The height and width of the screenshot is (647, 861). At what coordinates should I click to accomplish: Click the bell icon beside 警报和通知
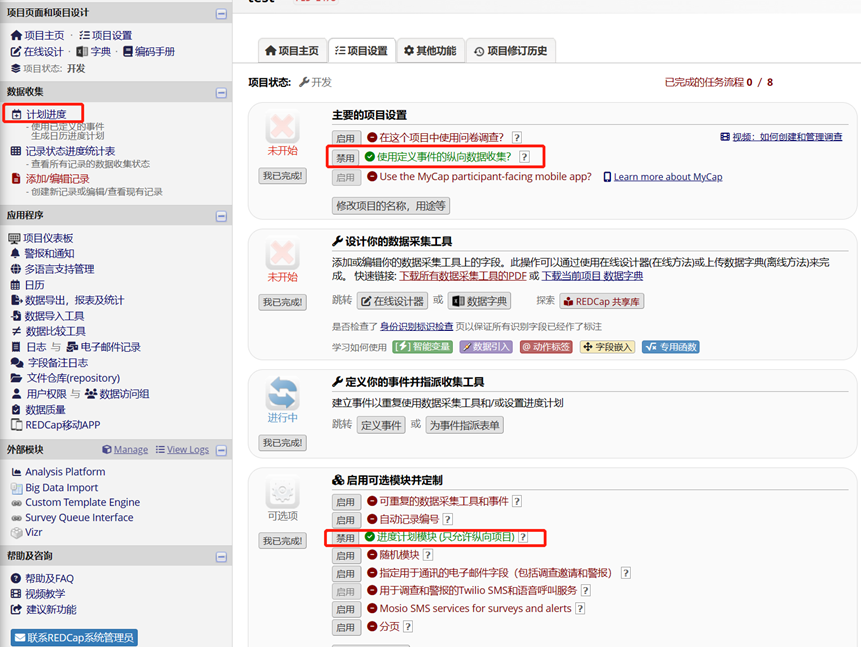pos(15,254)
